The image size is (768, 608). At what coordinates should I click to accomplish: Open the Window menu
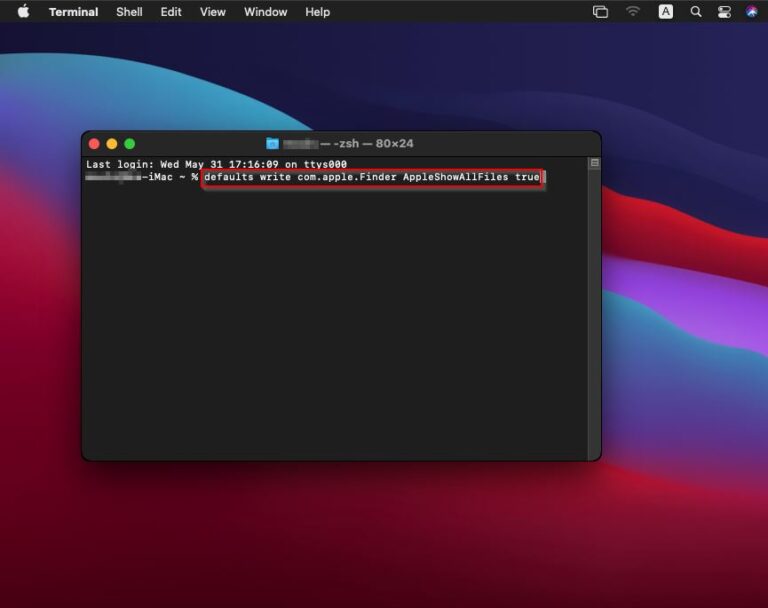[265, 12]
